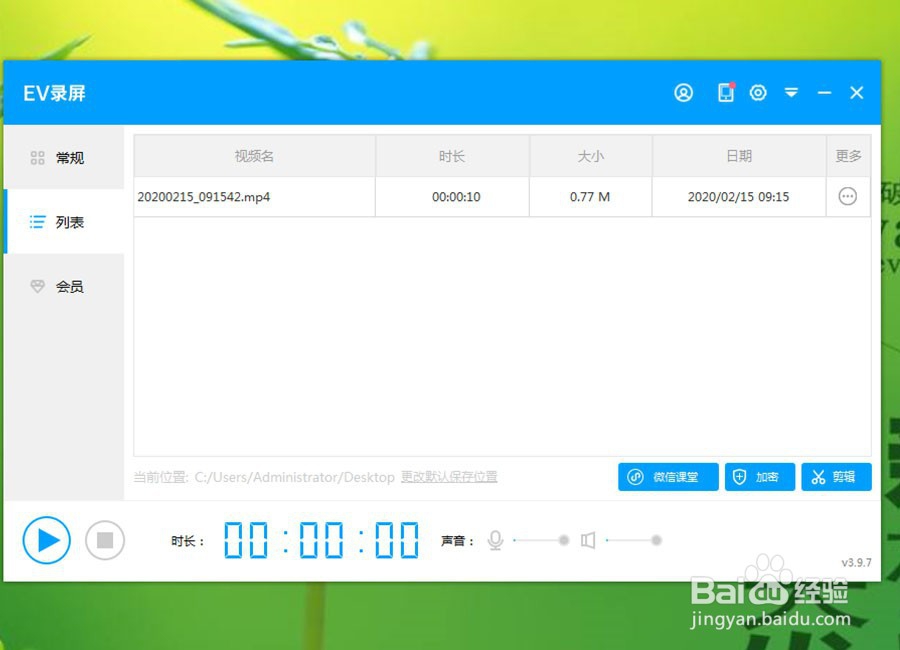Sort by 视频名 column header
The width and height of the screenshot is (900, 650).
point(254,156)
